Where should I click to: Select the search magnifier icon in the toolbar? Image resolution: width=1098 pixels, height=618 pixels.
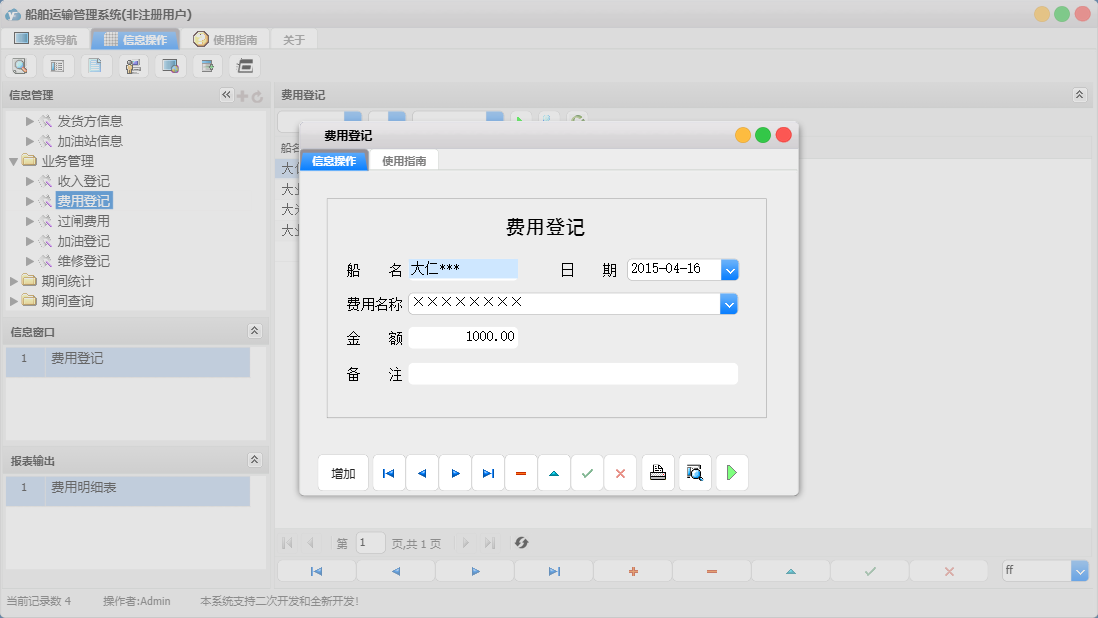point(20,65)
